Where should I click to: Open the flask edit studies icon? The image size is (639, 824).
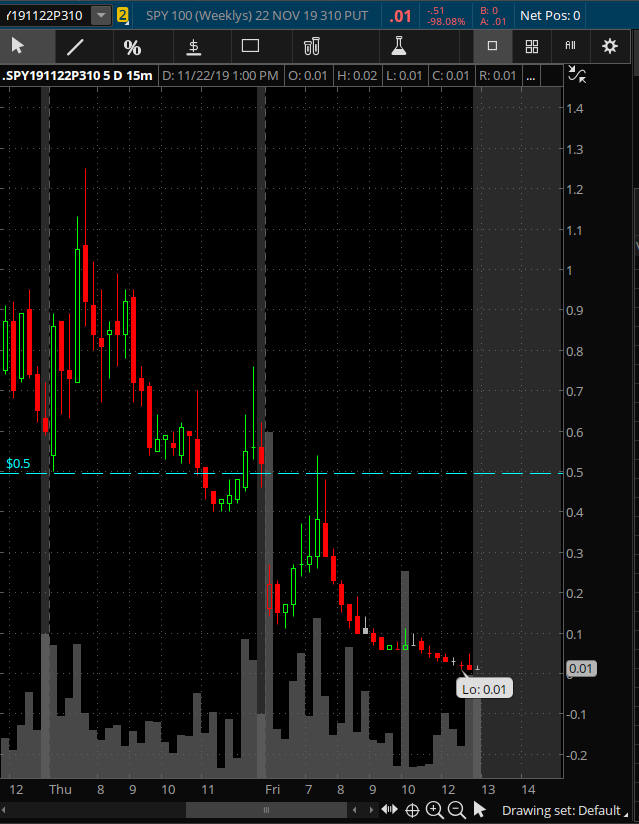(x=399, y=46)
